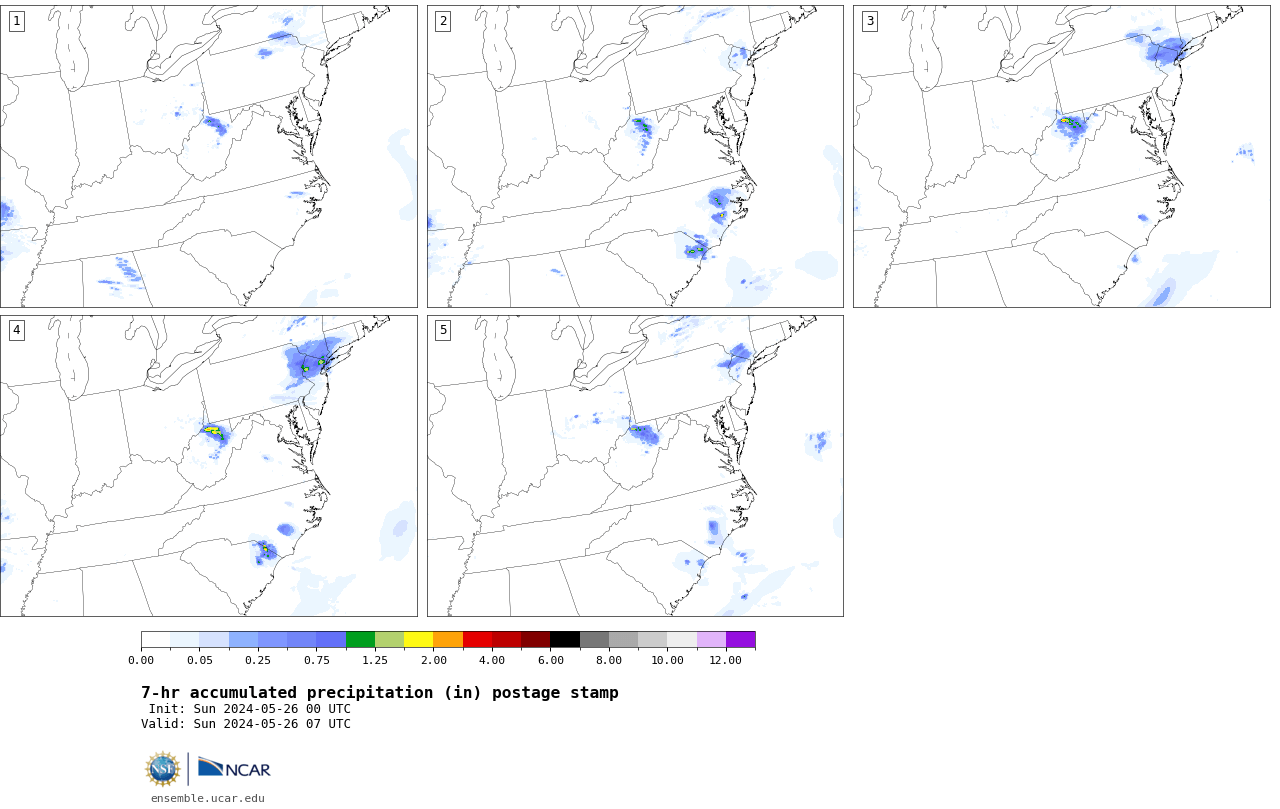Image resolution: width=1280 pixels, height=809 pixels.
Task: Select the yellow color swatch in the legend
Action: tap(418, 640)
